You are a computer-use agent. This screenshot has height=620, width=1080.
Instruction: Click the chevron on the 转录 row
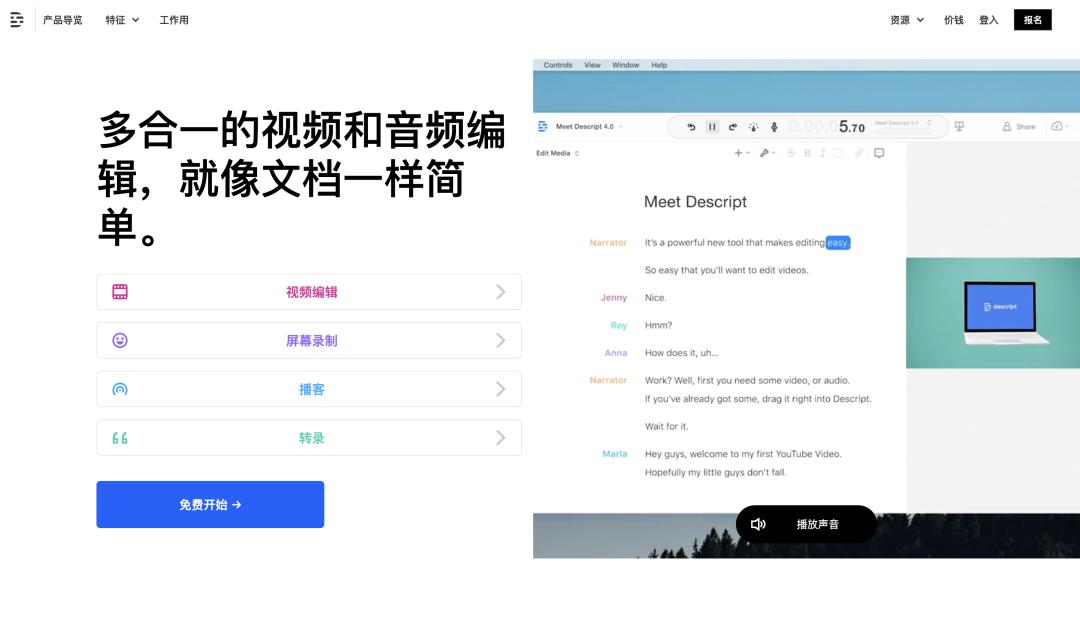pyautogui.click(x=501, y=437)
